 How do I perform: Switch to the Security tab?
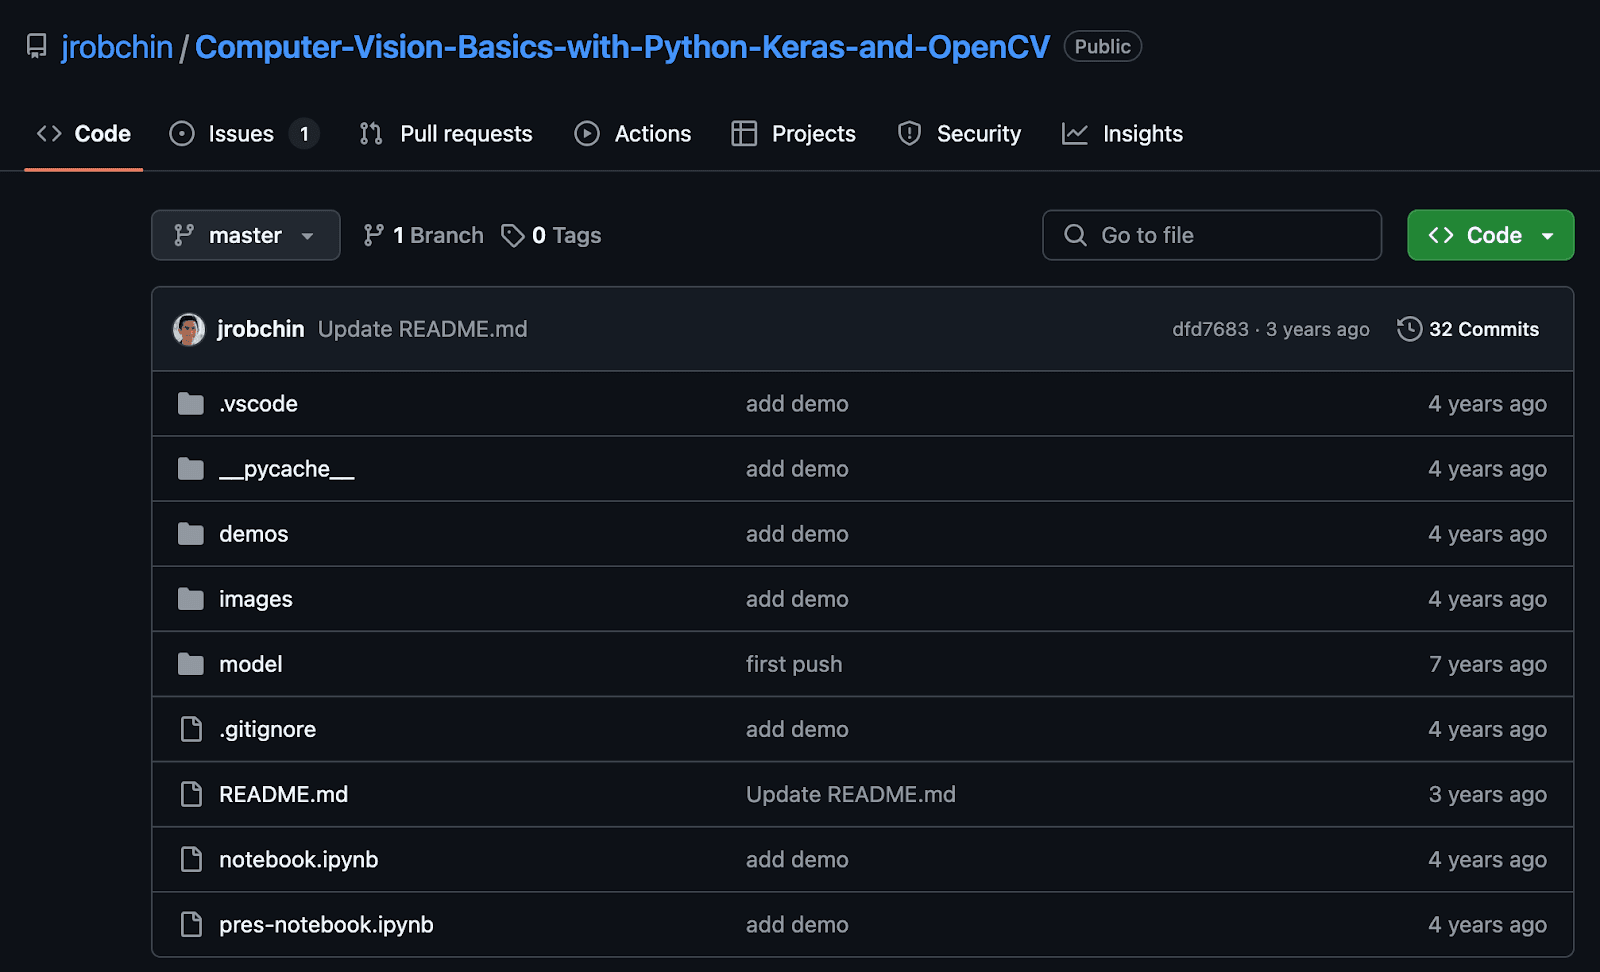(x=959, y=134)
